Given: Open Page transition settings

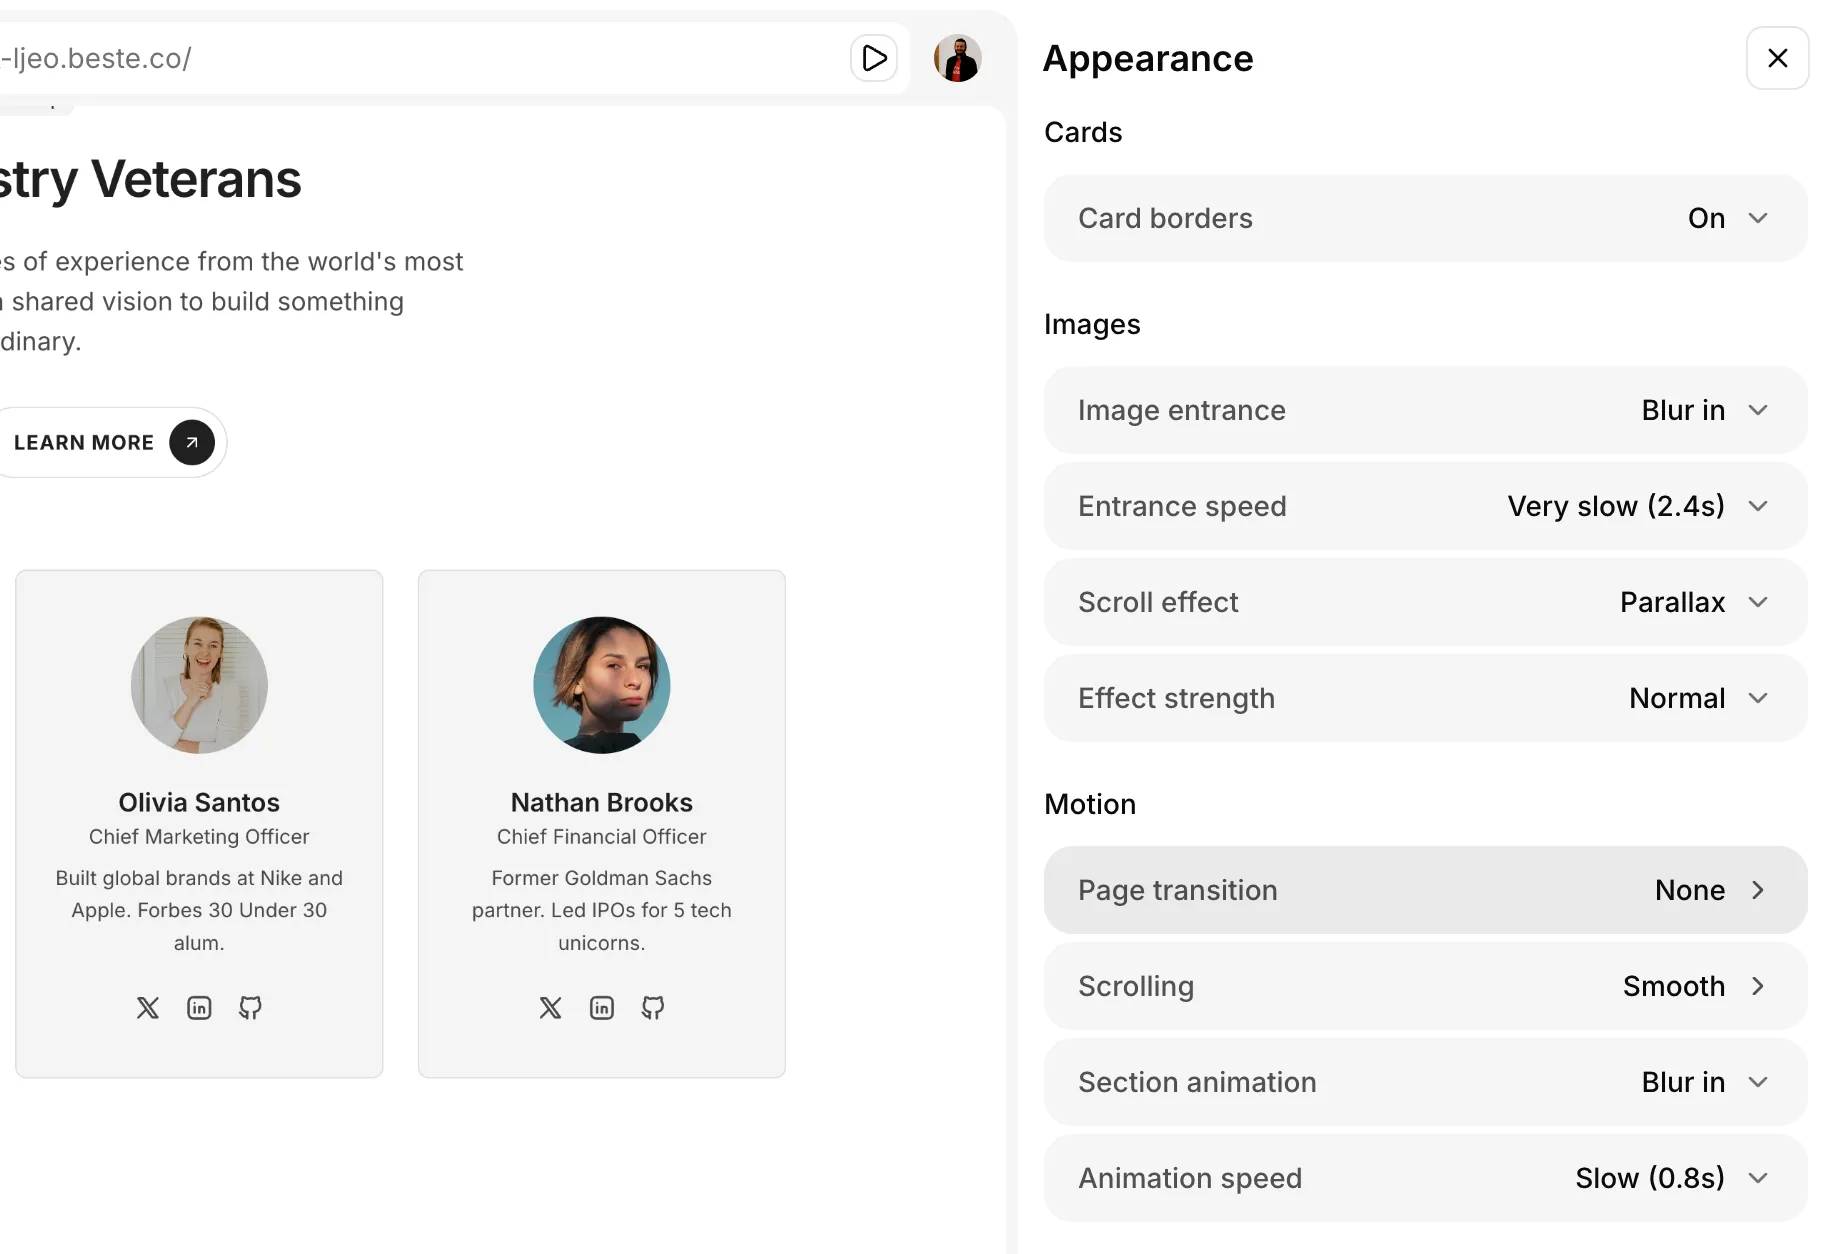Looking at the screenshot, I should [1425, 890].
